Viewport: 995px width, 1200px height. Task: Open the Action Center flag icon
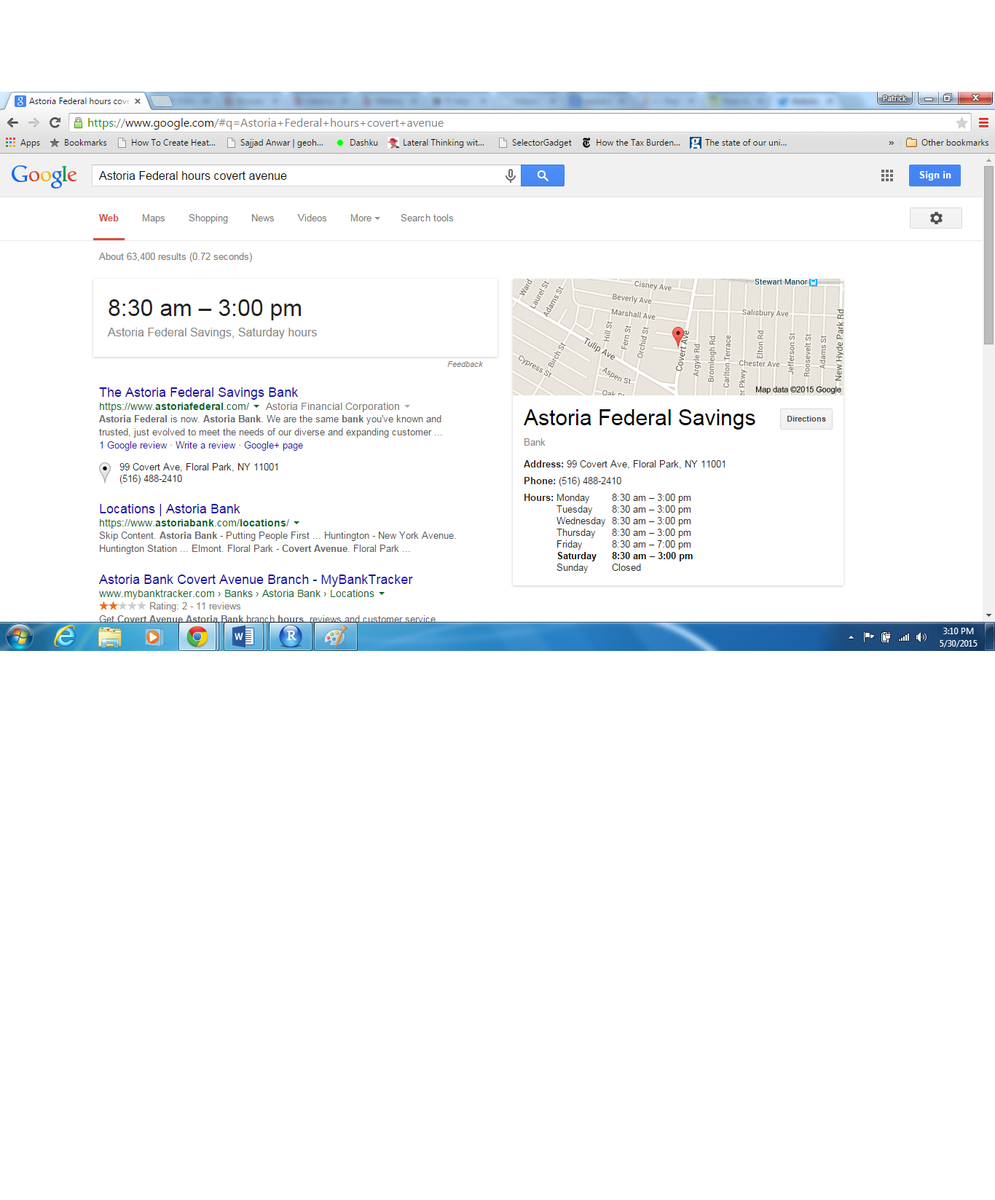pos(868,637)
